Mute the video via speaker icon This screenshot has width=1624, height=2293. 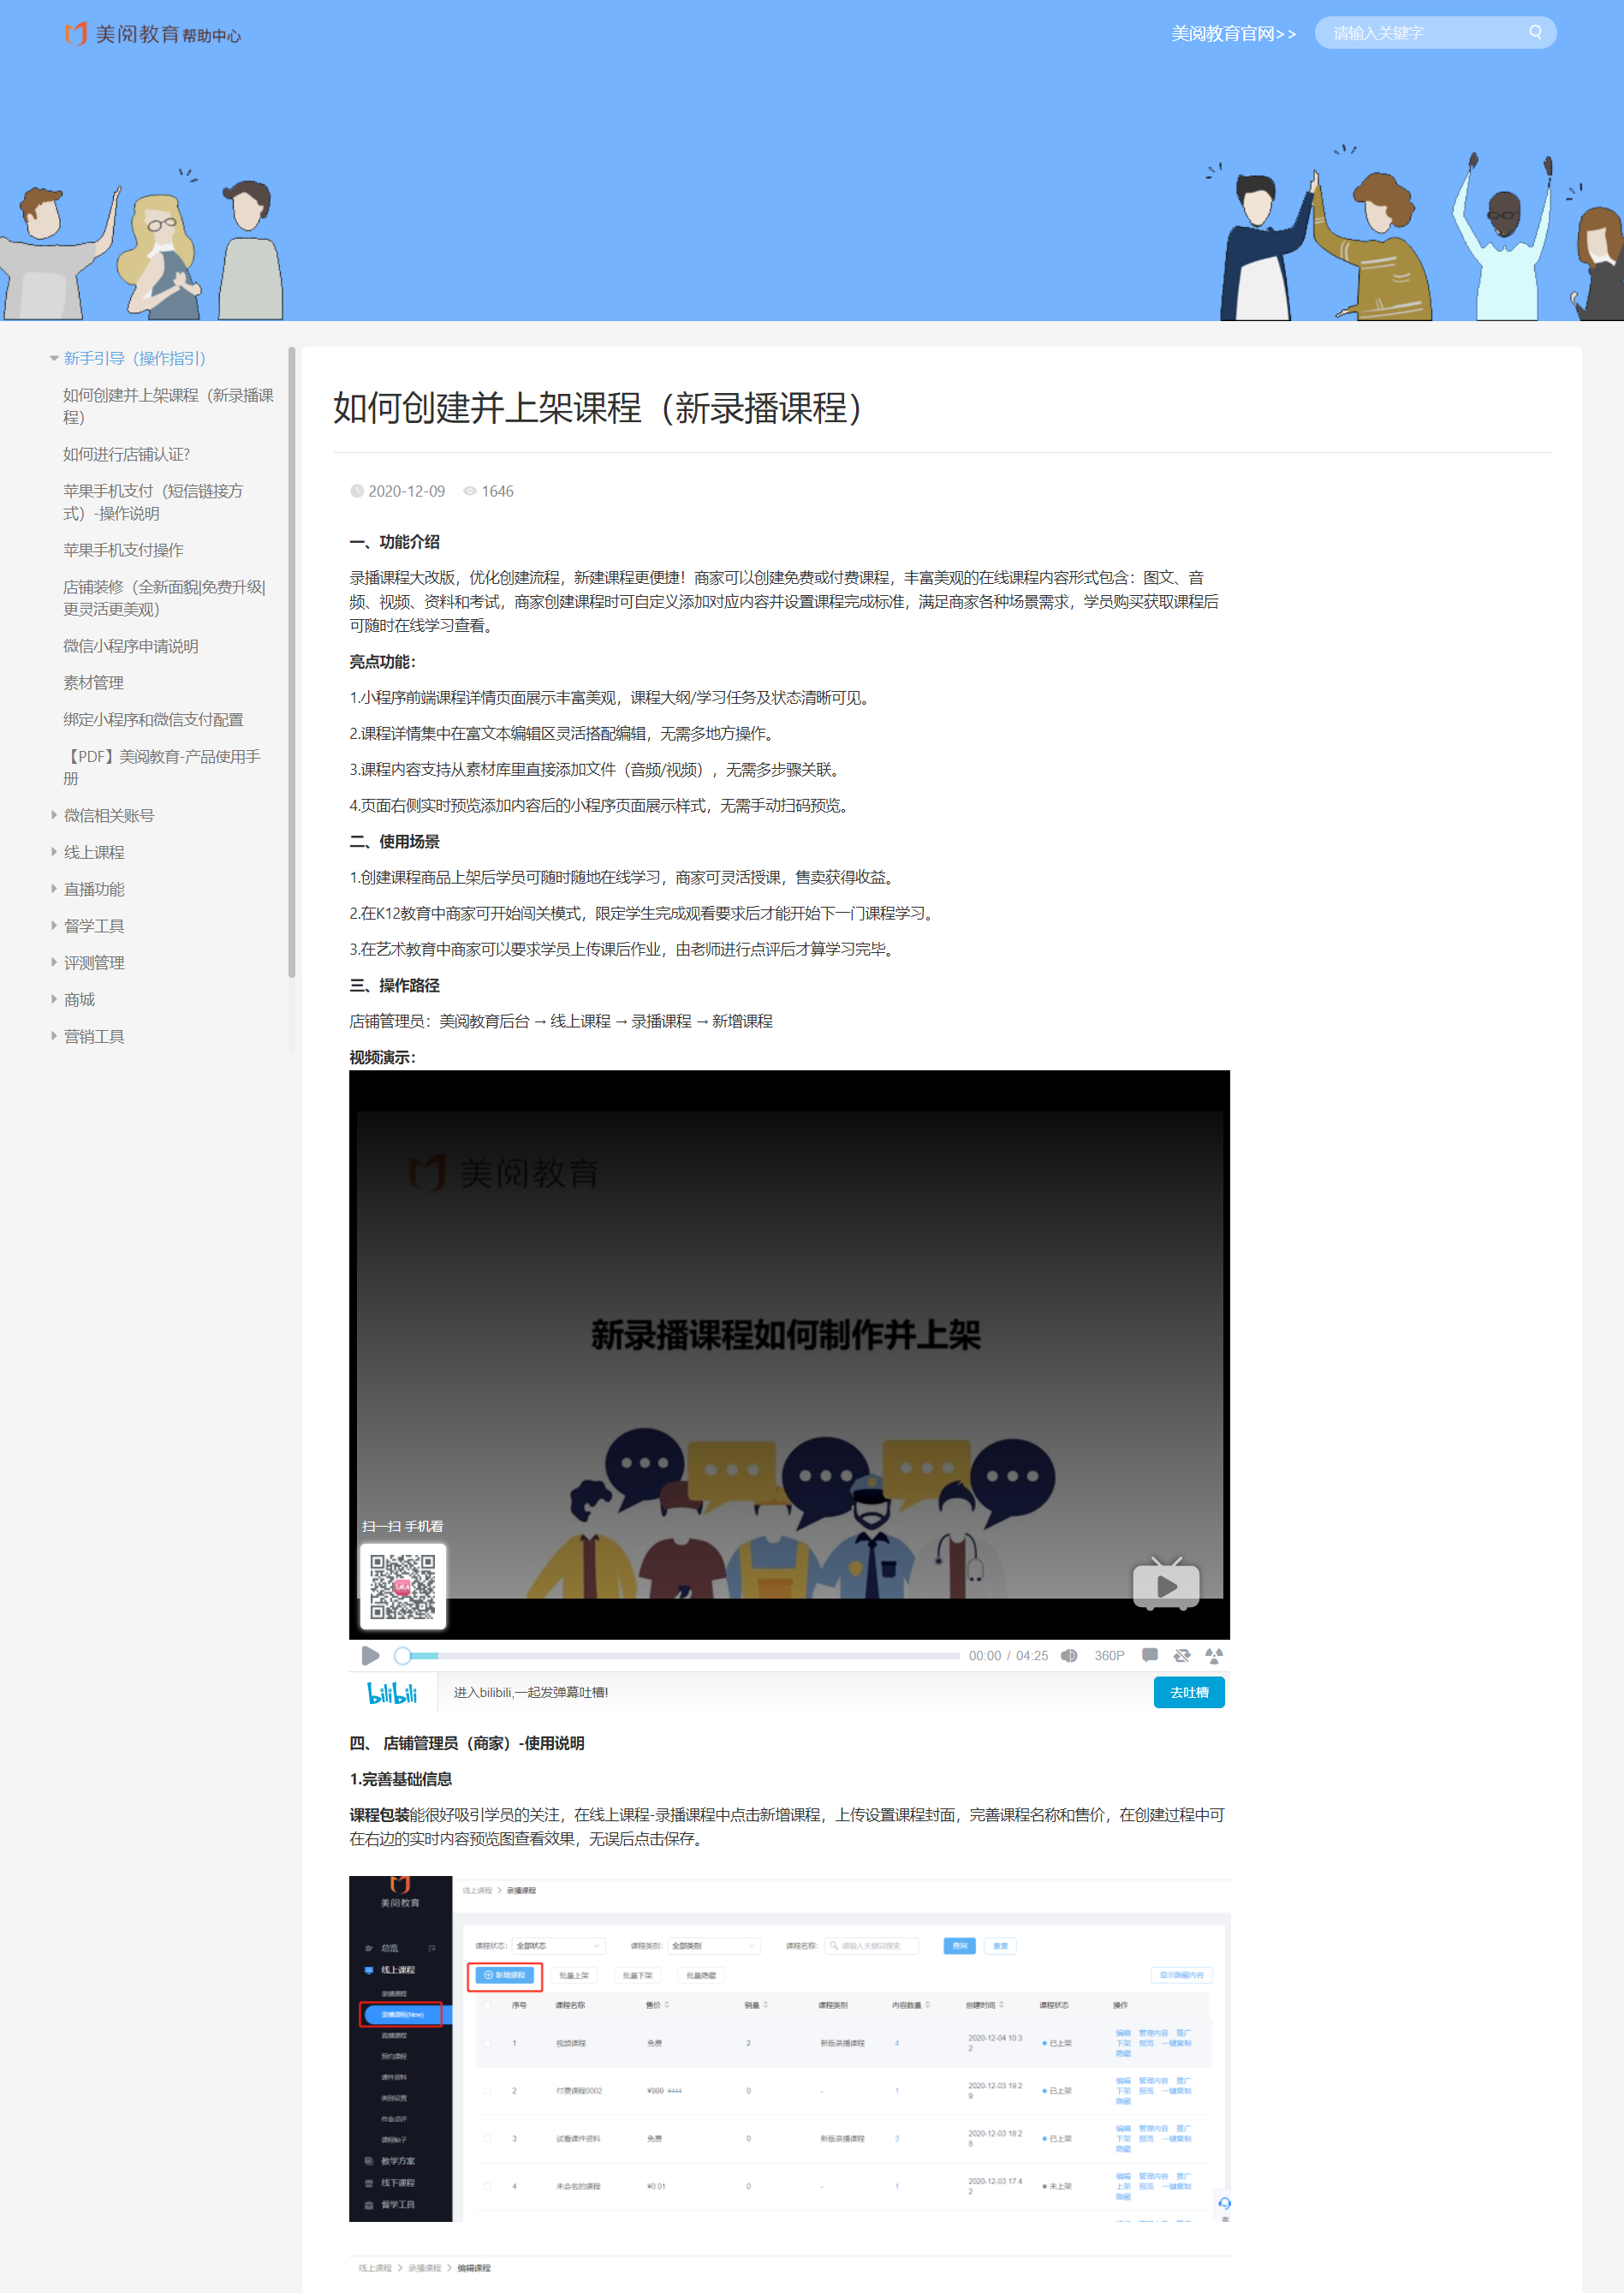point(1069,1656)
